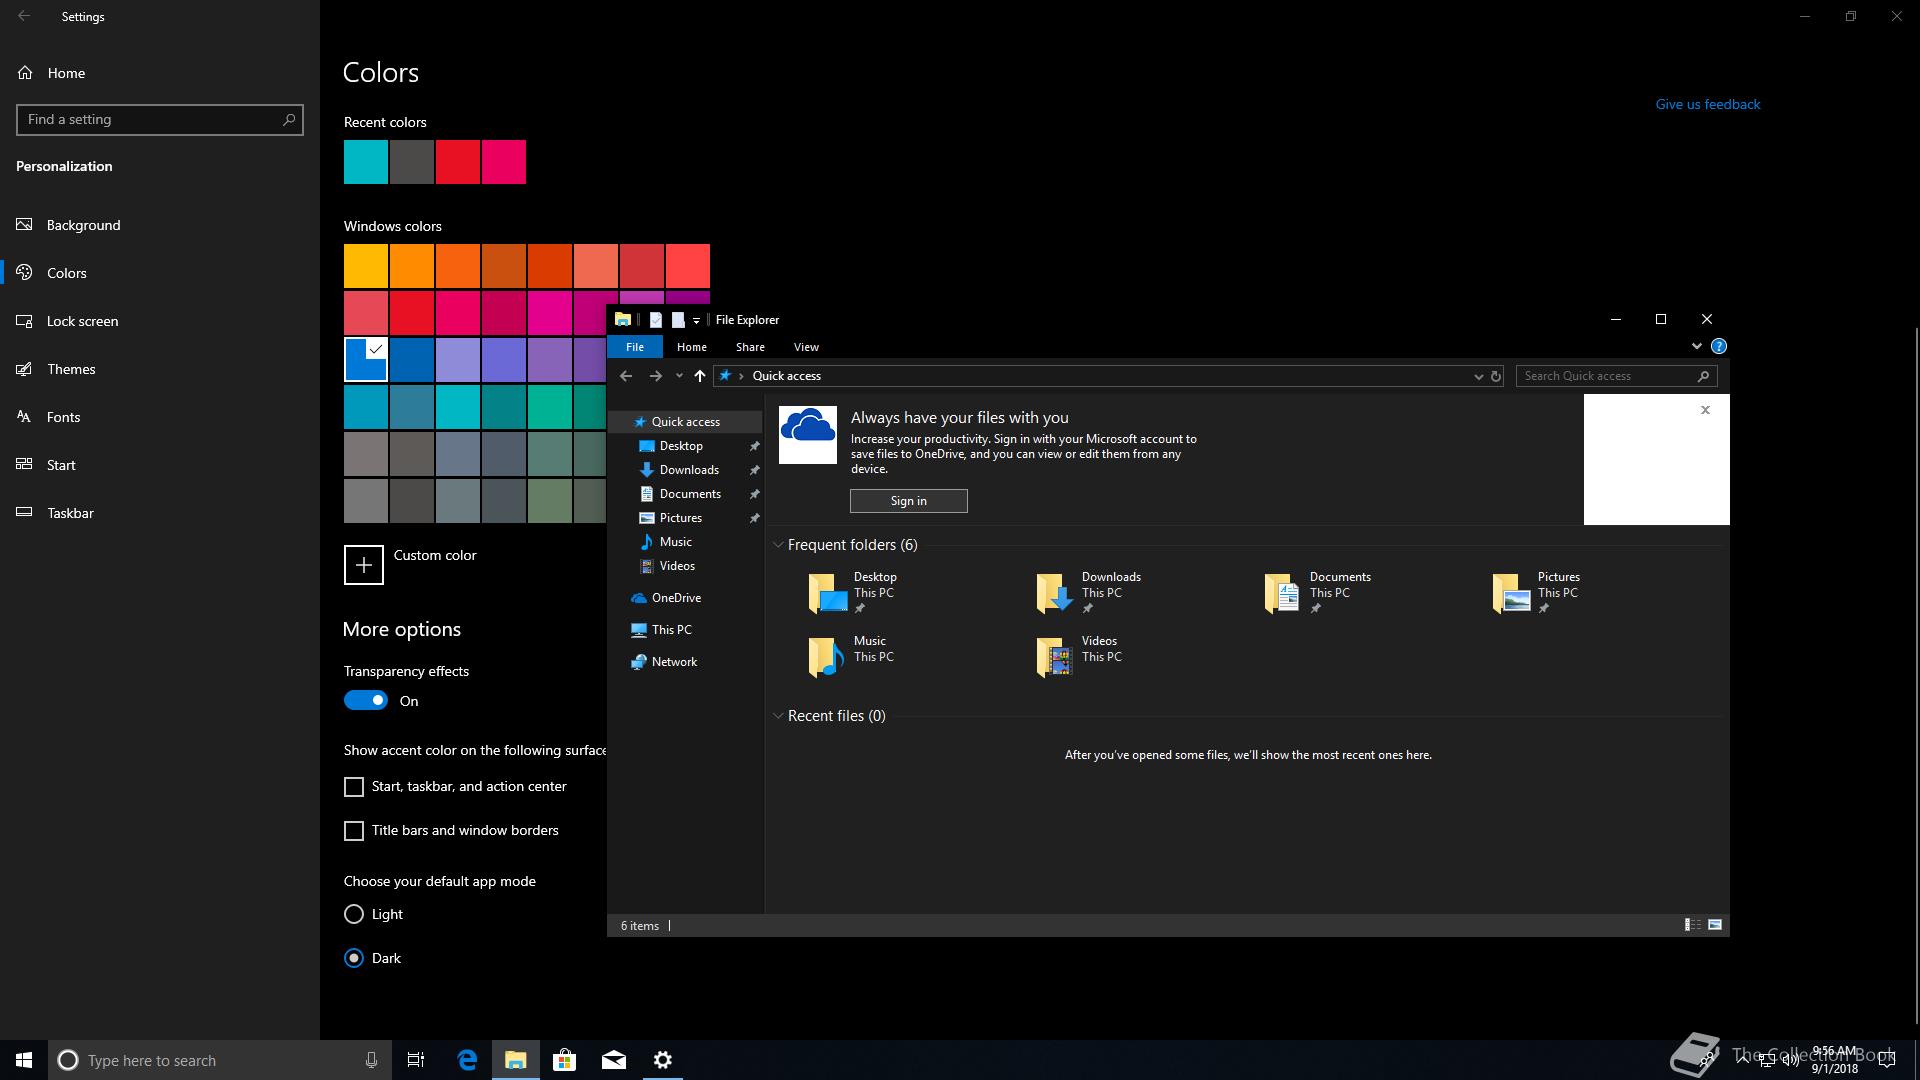Image resolution: width=1920 pixels, height=1080 pixels.
Task: Open the Downloads frequent folder
Action: click(1090, 593)
